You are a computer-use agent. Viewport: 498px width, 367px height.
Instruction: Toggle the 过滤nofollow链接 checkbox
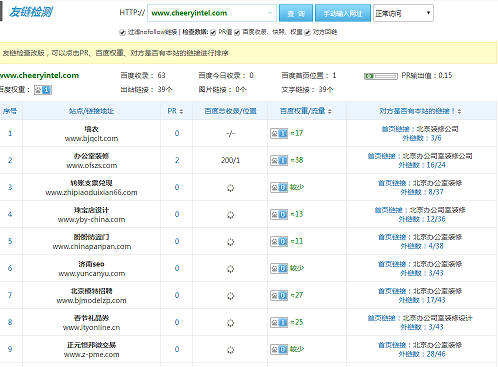tap(122, 32)
